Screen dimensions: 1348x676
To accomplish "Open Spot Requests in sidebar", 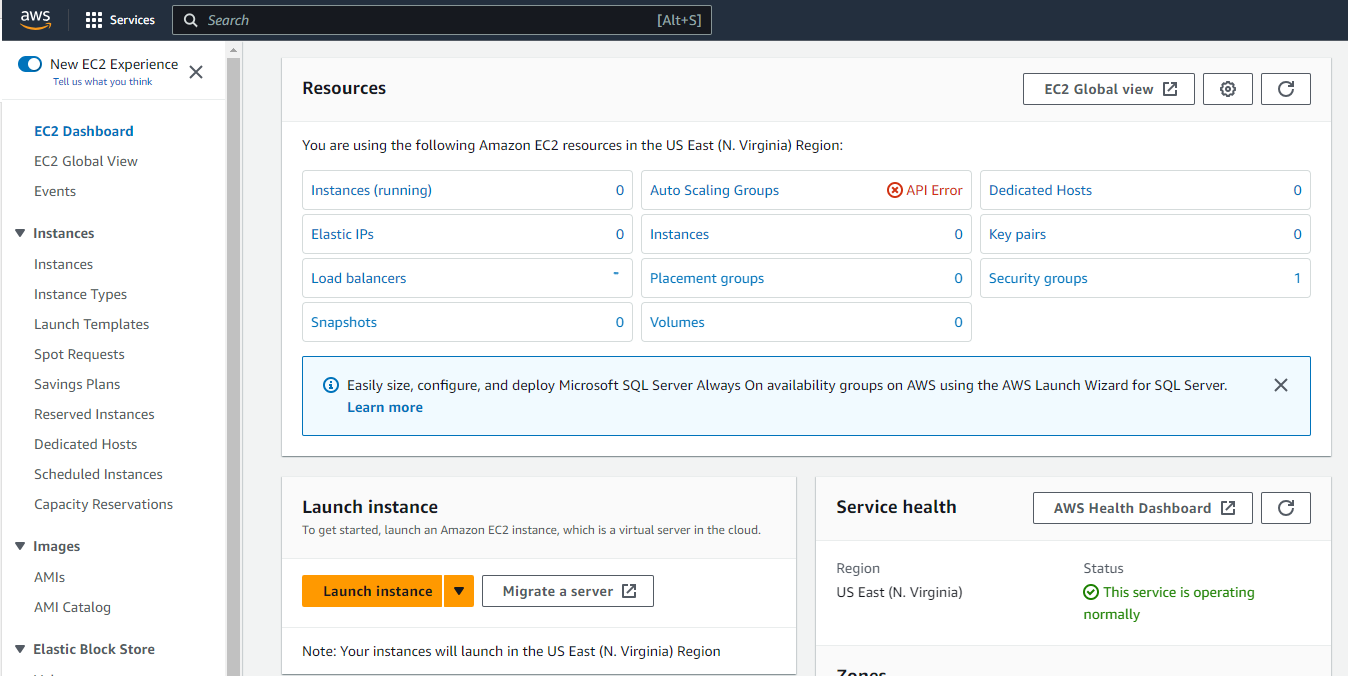I will pos(79,354).
